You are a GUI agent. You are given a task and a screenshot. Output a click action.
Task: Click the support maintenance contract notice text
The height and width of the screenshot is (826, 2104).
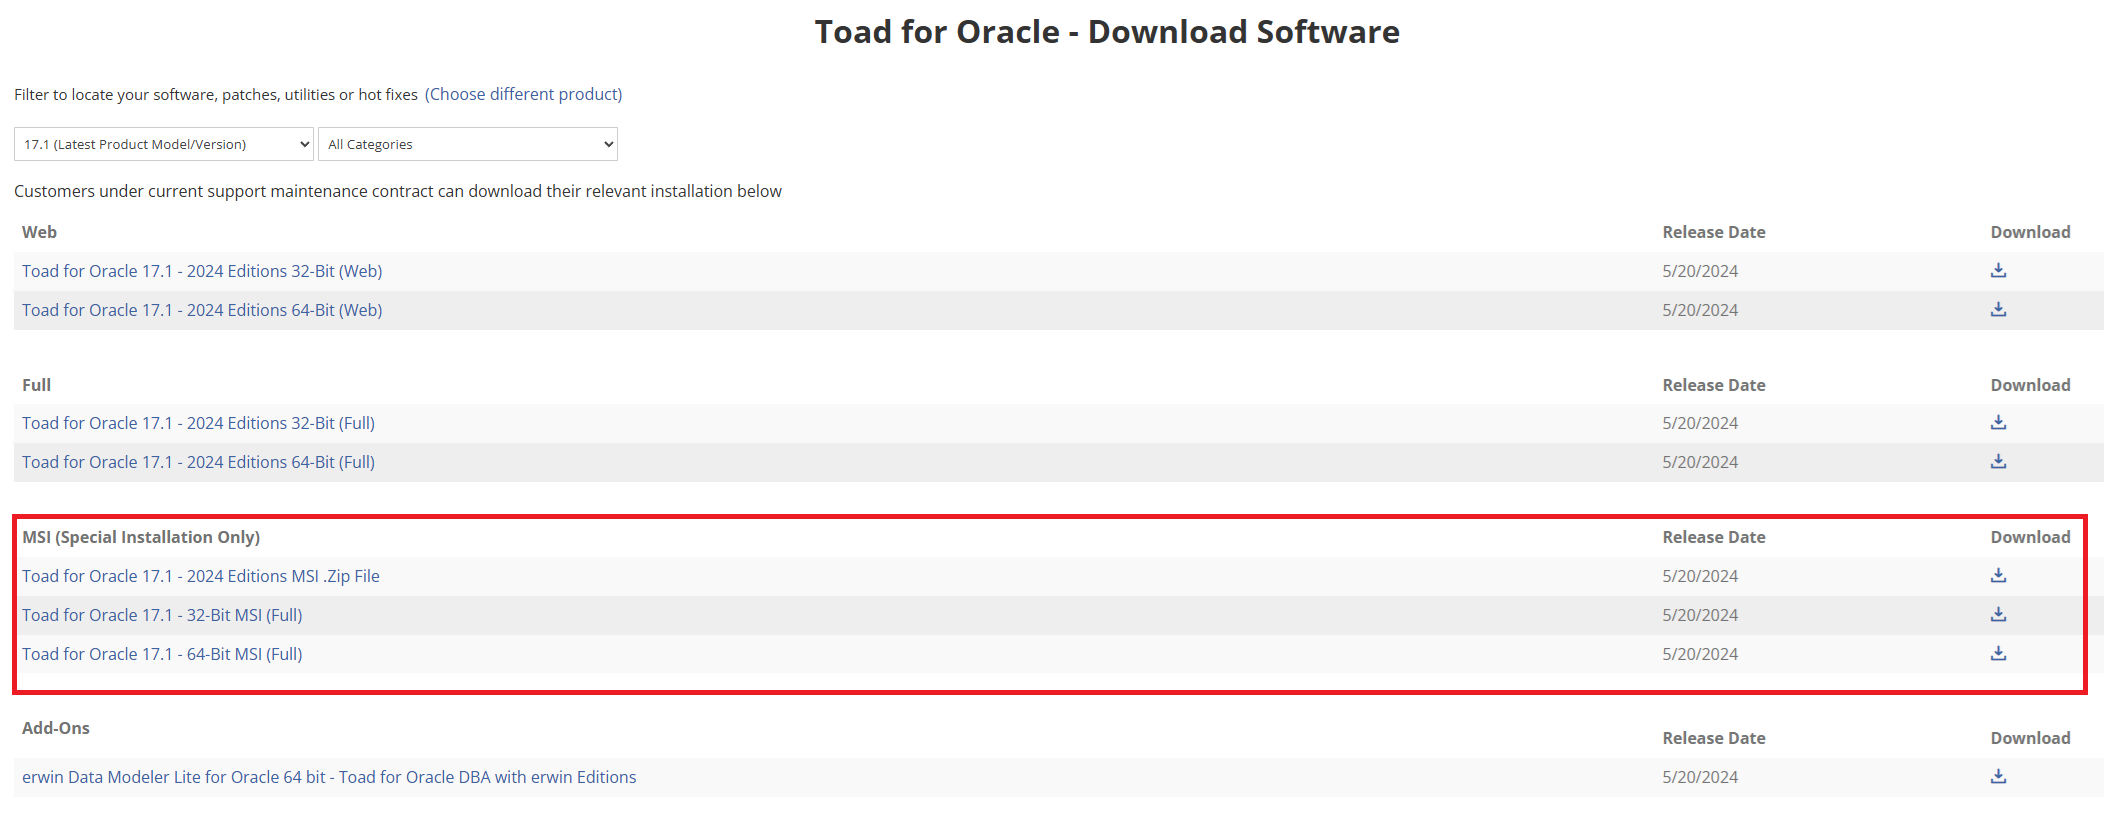pyautogui.click(x=398, y=191)
